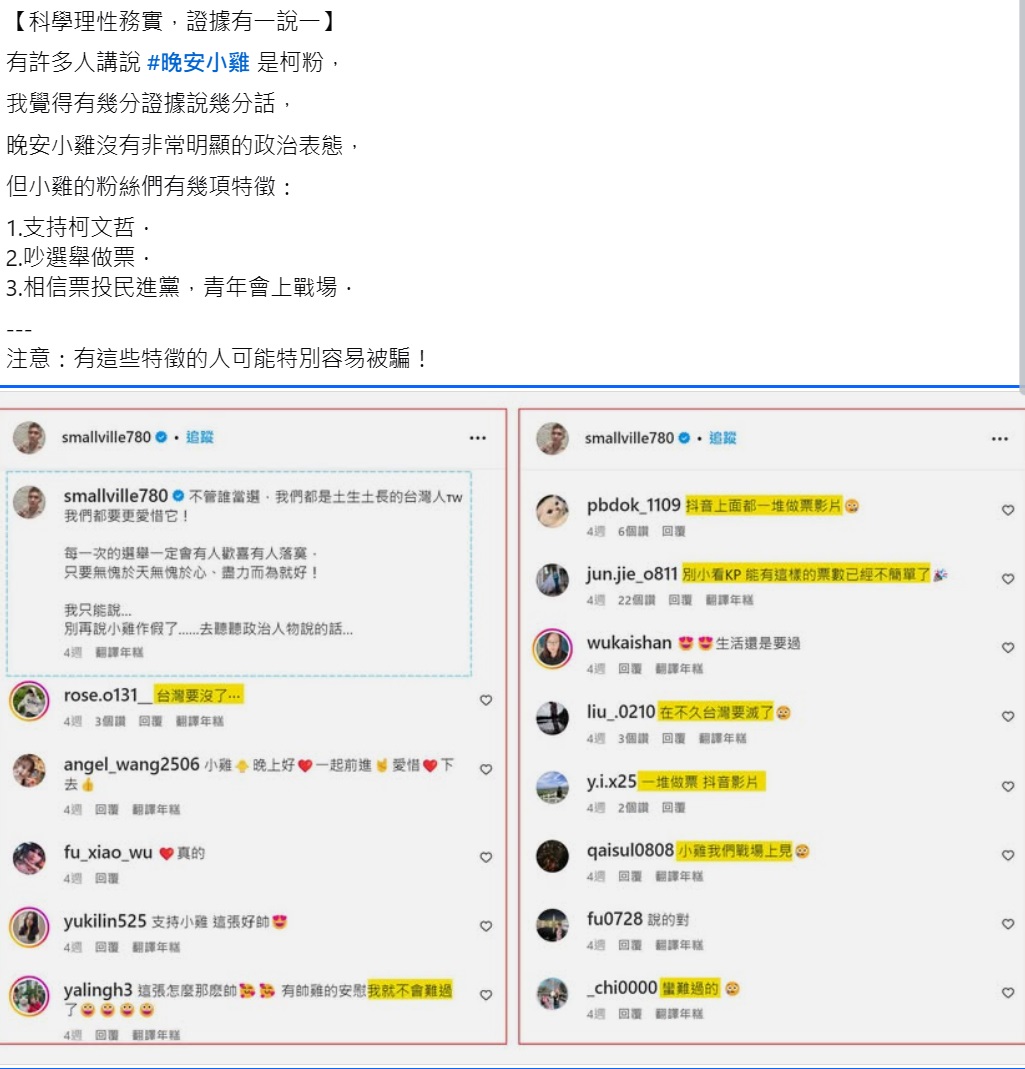Image resolution: width=1025 pixels, height=1069 pixels.
Task: Like jun.jie_o811 comment heart
Action: click(x=1007, y=579)
